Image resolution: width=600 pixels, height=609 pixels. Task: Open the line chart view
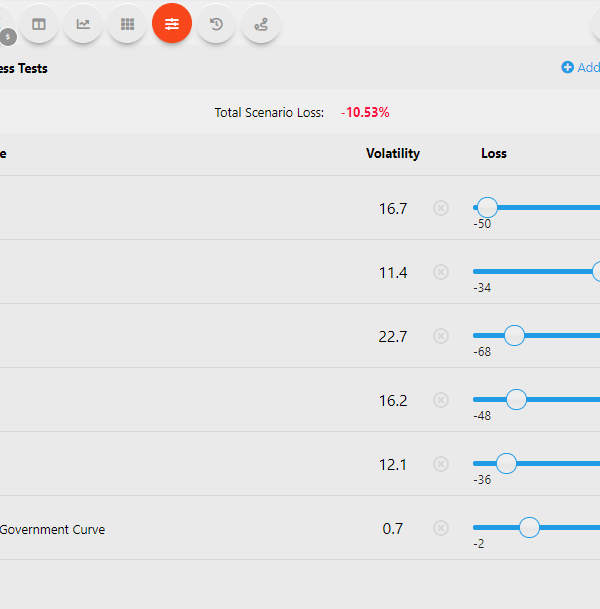click(83, 24)
